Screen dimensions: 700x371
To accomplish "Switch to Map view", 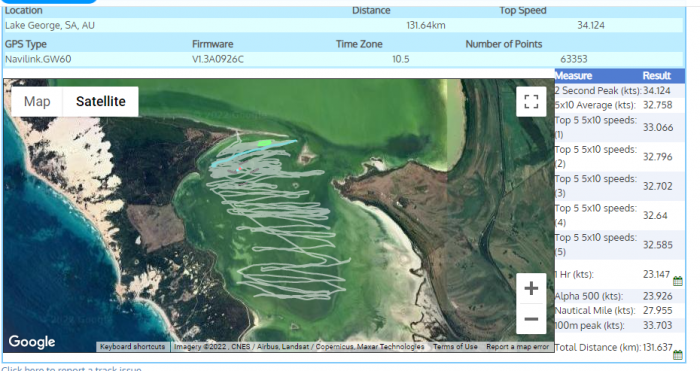I will (x=37, y=102).
